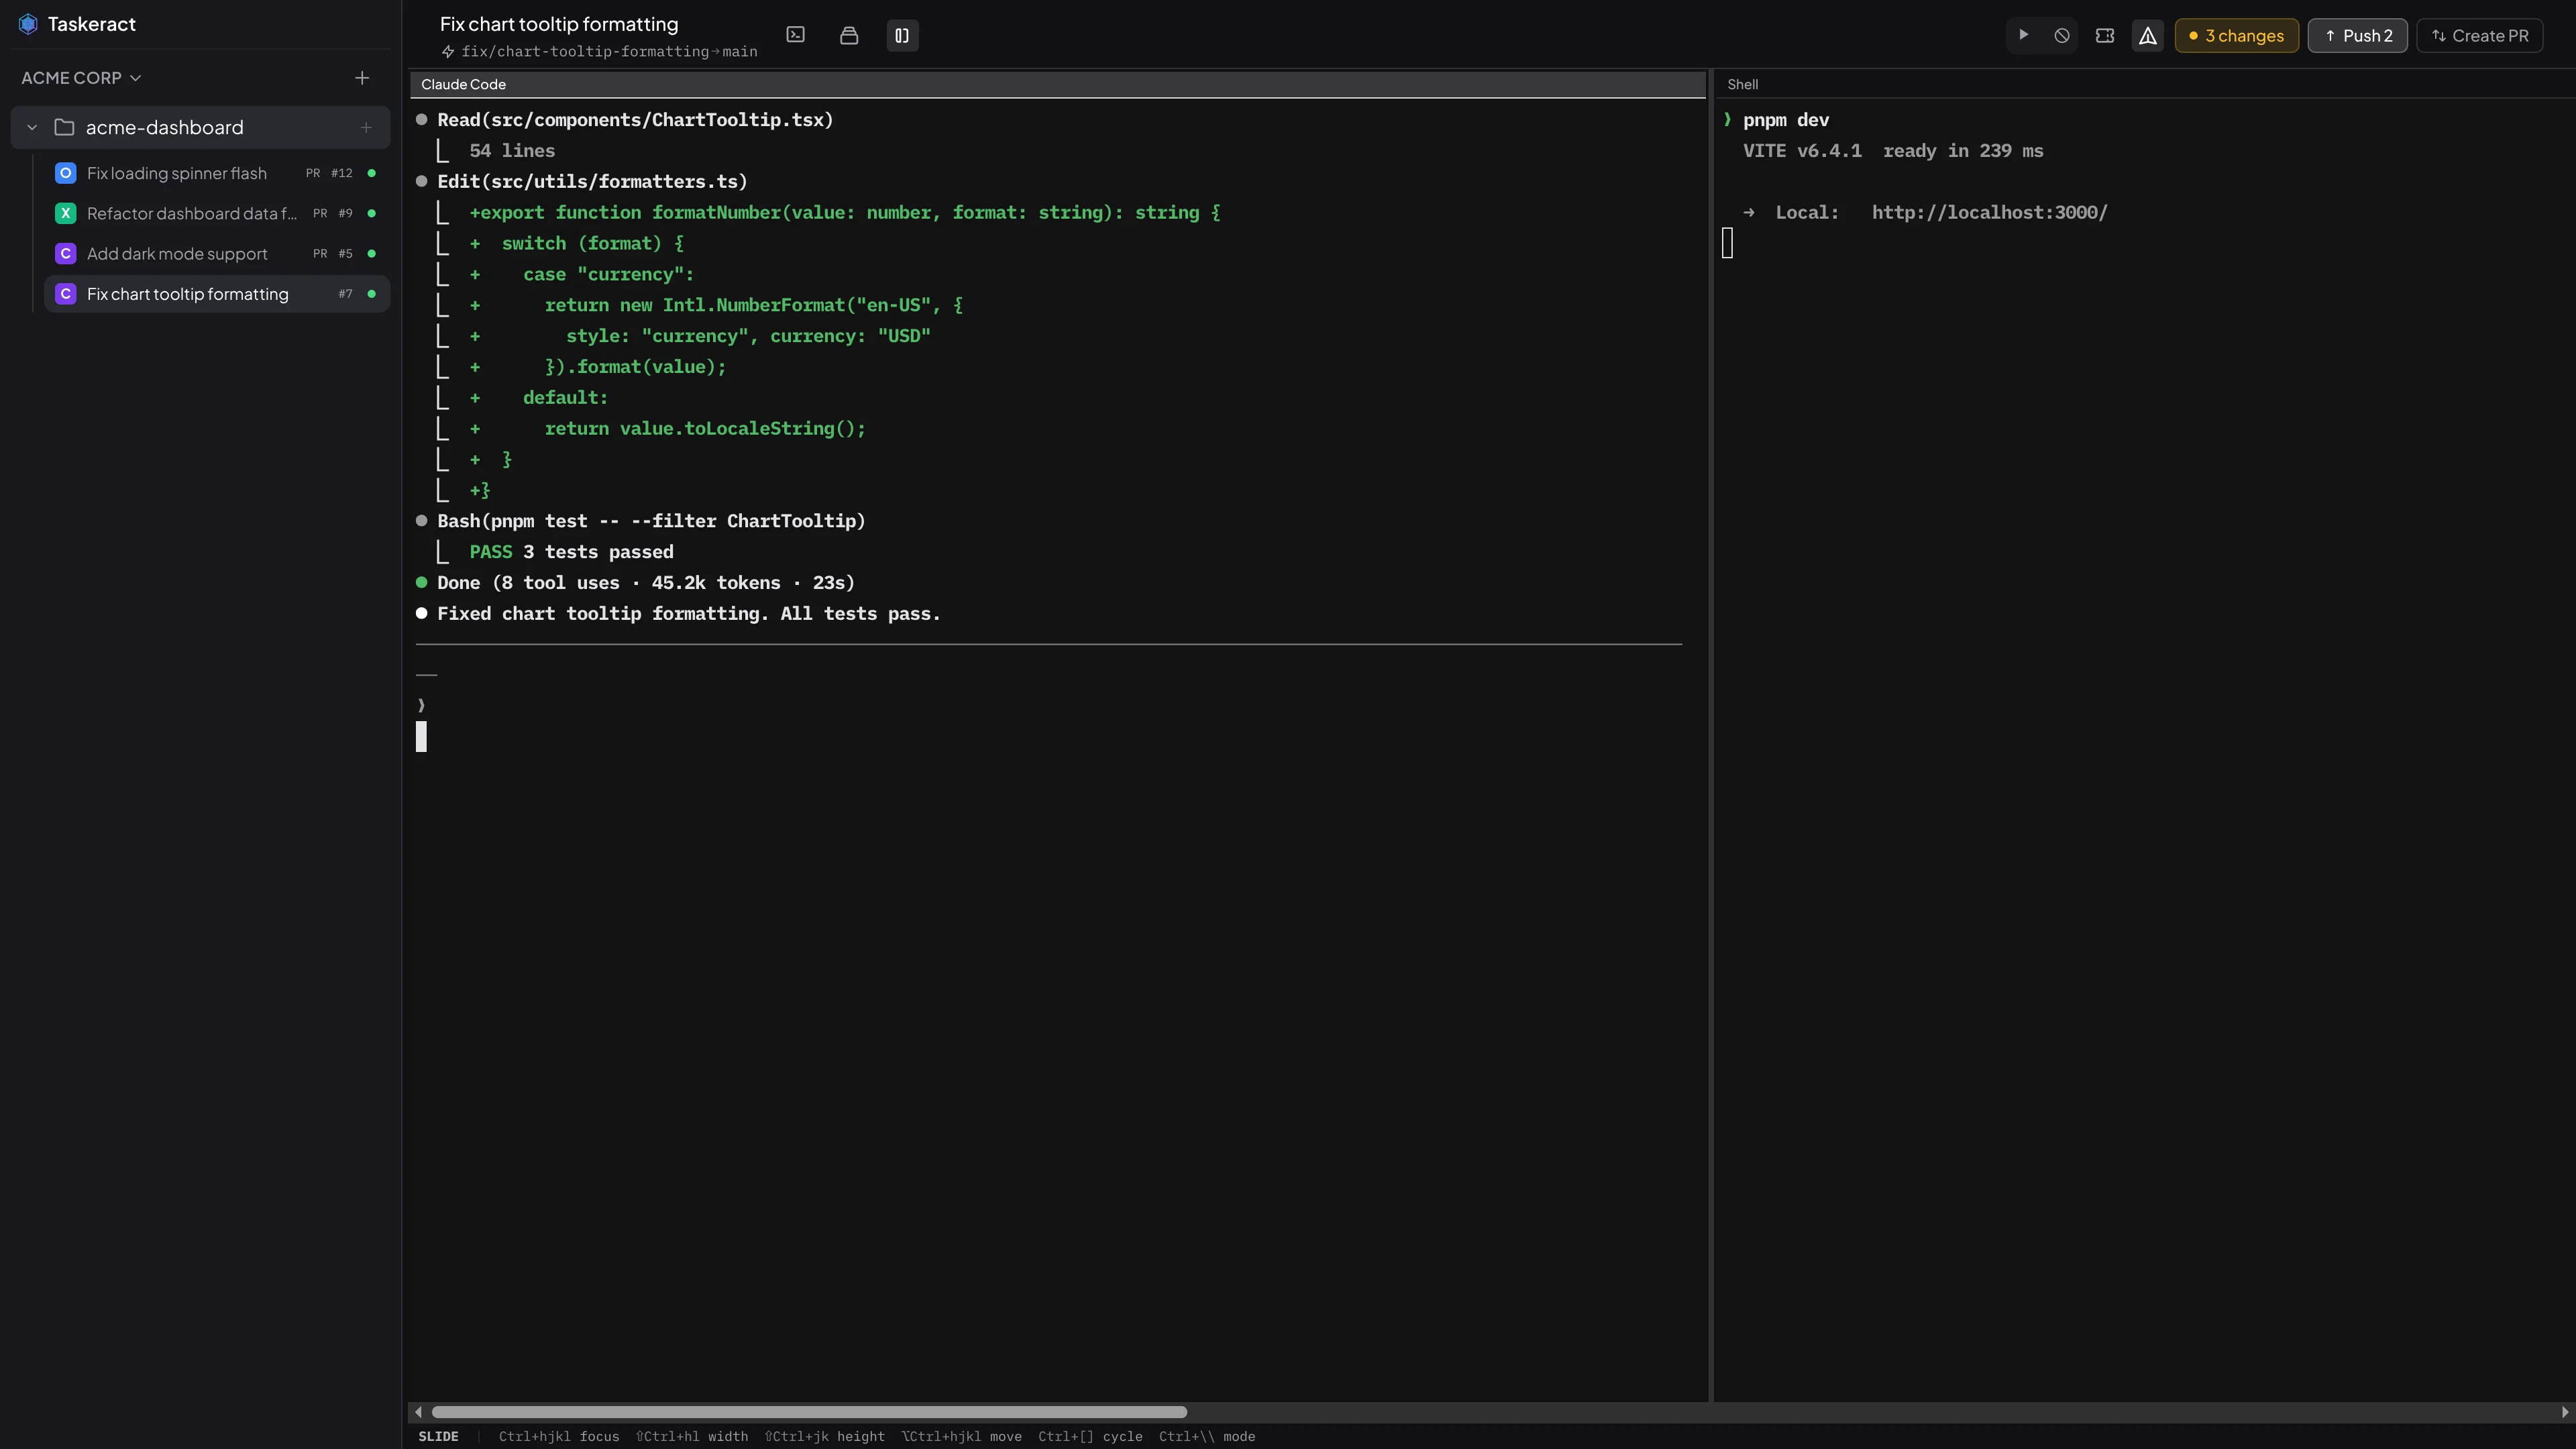Open the terminal icon in the top bar

pyautogui.click(x=796, y=35)
